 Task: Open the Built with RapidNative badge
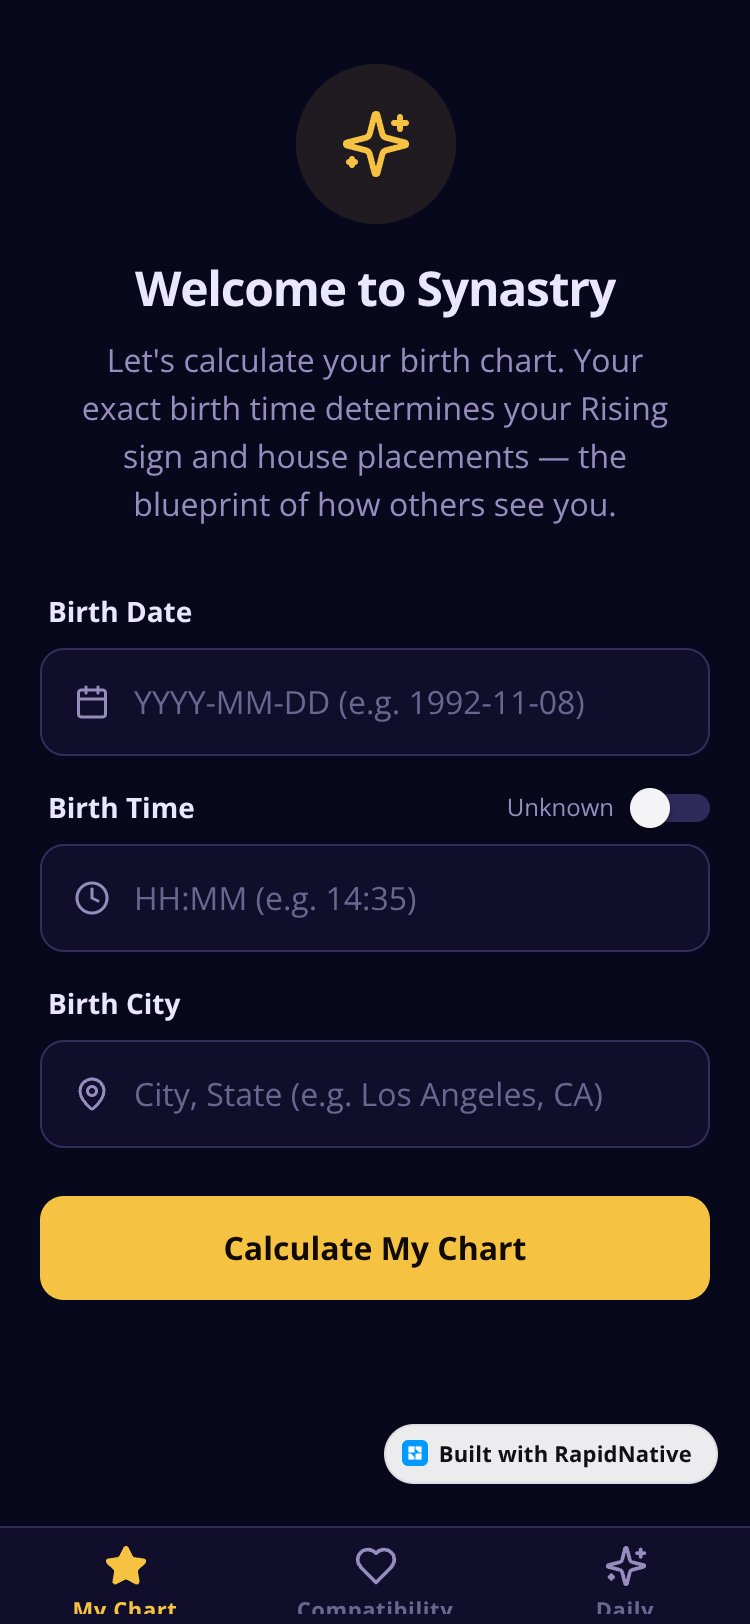551,1454
